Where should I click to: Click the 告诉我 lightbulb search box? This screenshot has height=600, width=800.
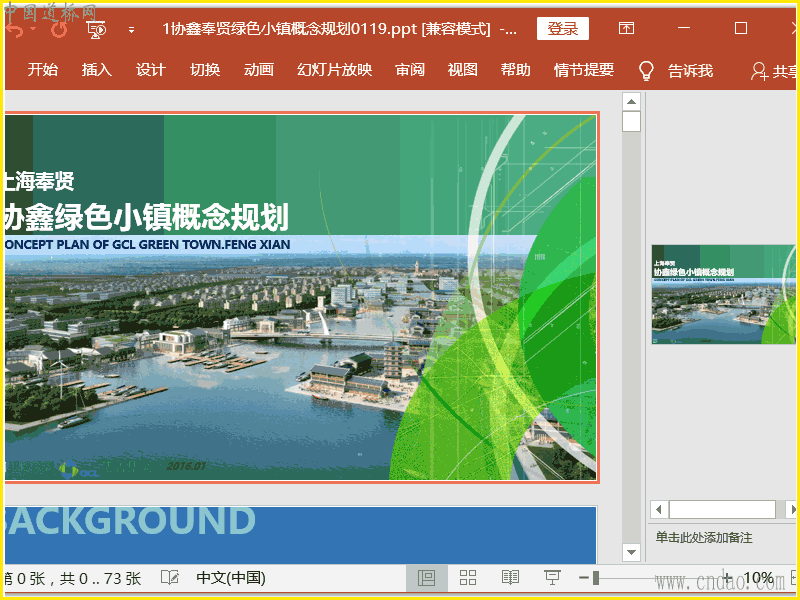[678, 70]
